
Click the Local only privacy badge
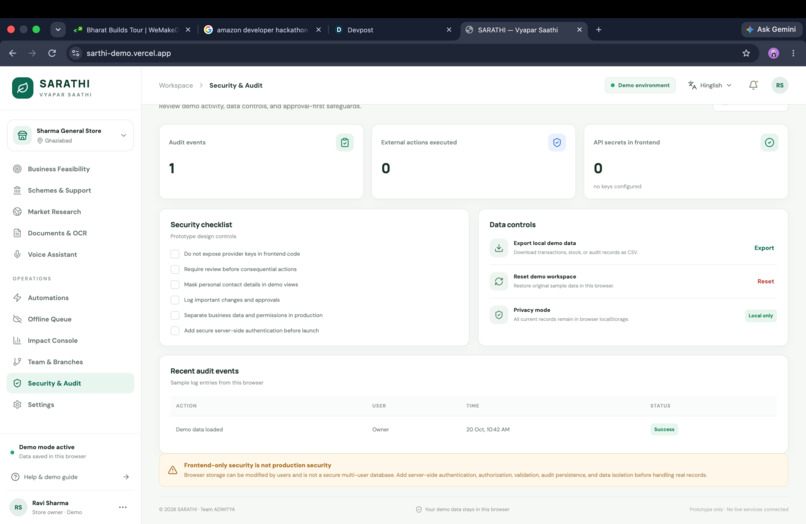click(761, 316)
